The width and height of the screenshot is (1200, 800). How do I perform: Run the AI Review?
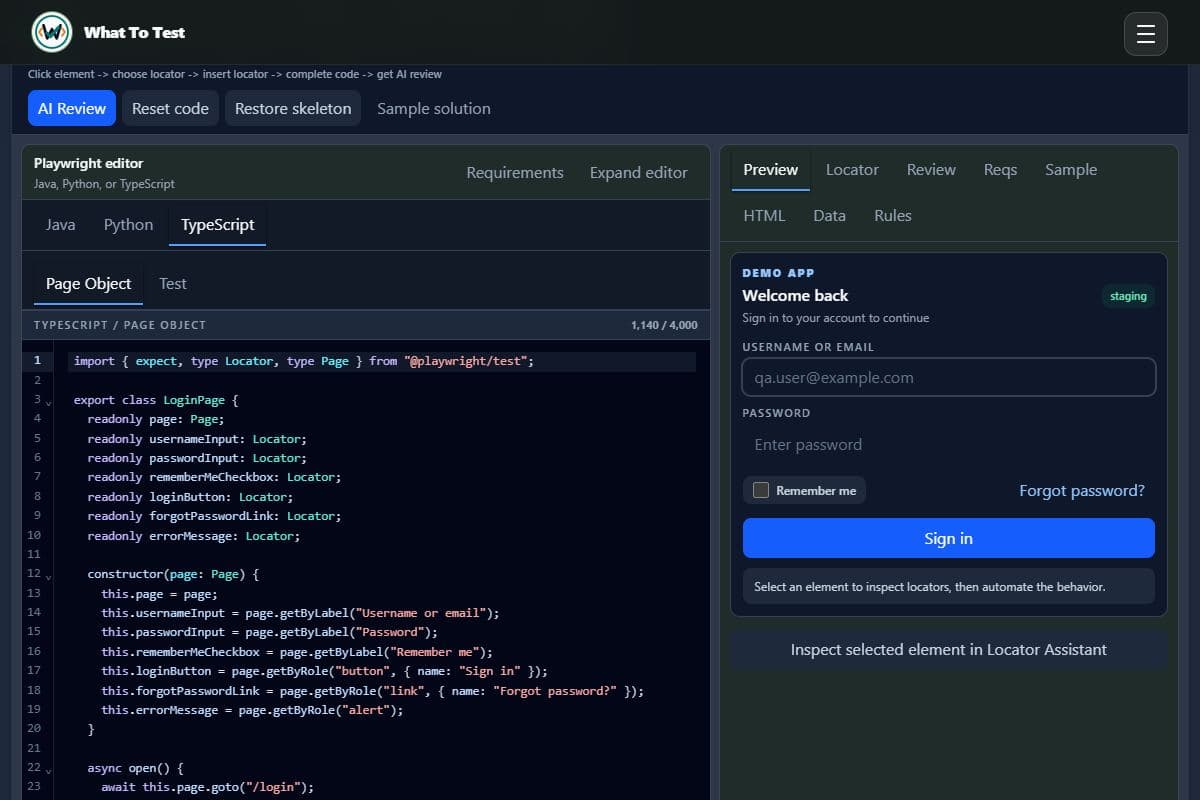point(72,108)
